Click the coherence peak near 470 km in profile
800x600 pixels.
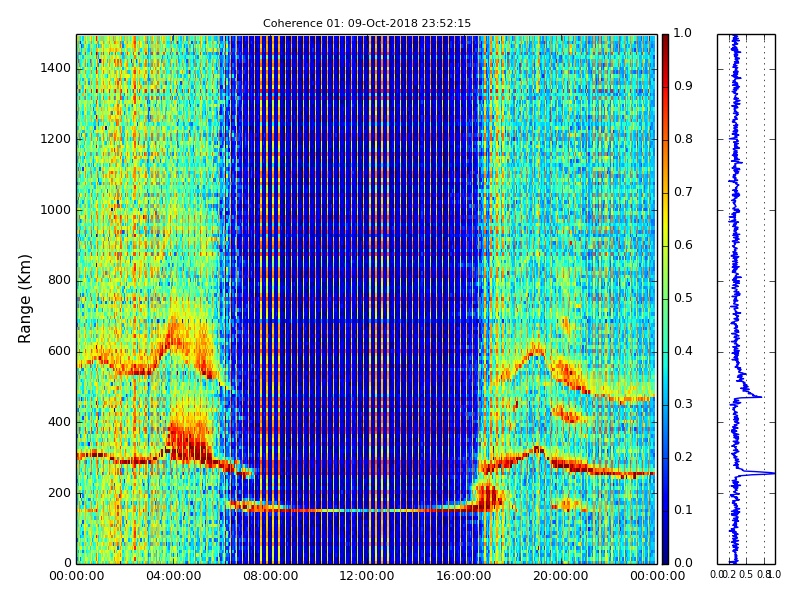(751, 396)
